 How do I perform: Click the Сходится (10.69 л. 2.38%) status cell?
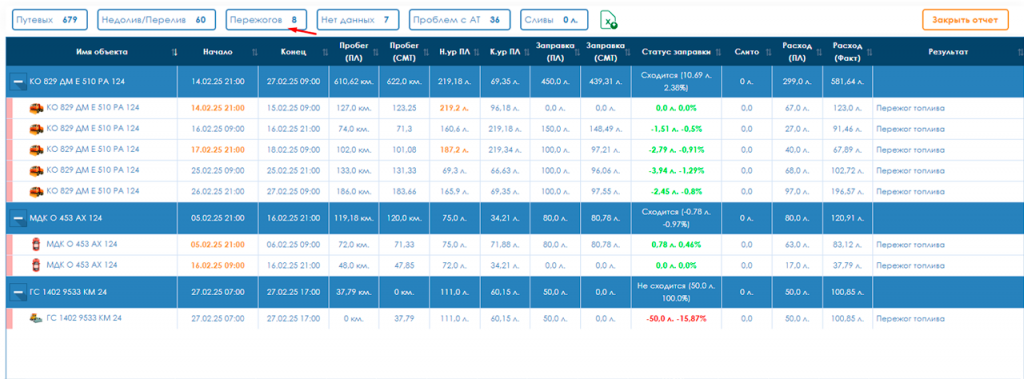point(677,82)
